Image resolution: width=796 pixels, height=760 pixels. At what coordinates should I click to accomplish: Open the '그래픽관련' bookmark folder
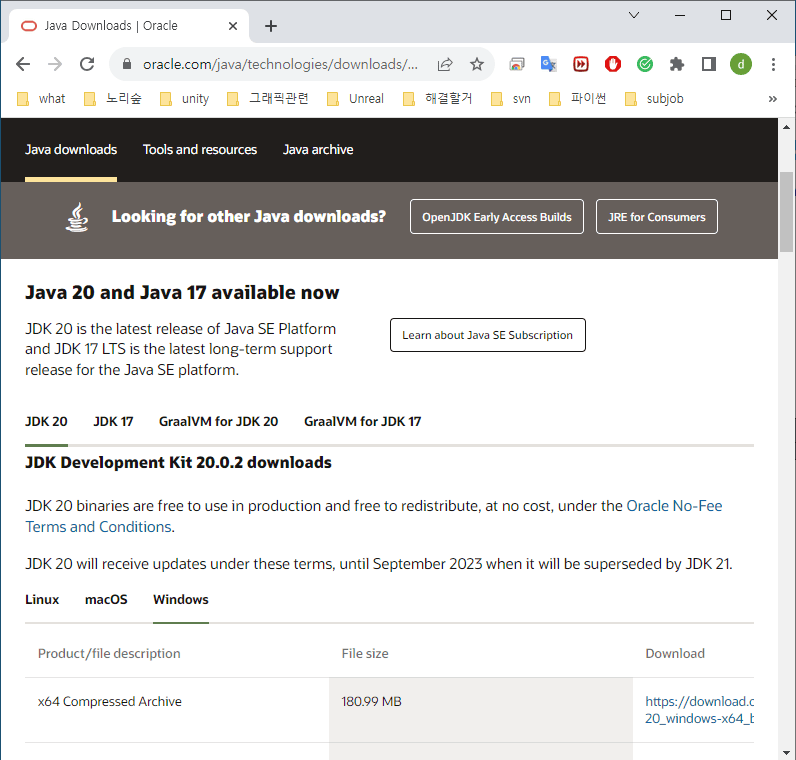pyautogui.click(x=268, y=98)
